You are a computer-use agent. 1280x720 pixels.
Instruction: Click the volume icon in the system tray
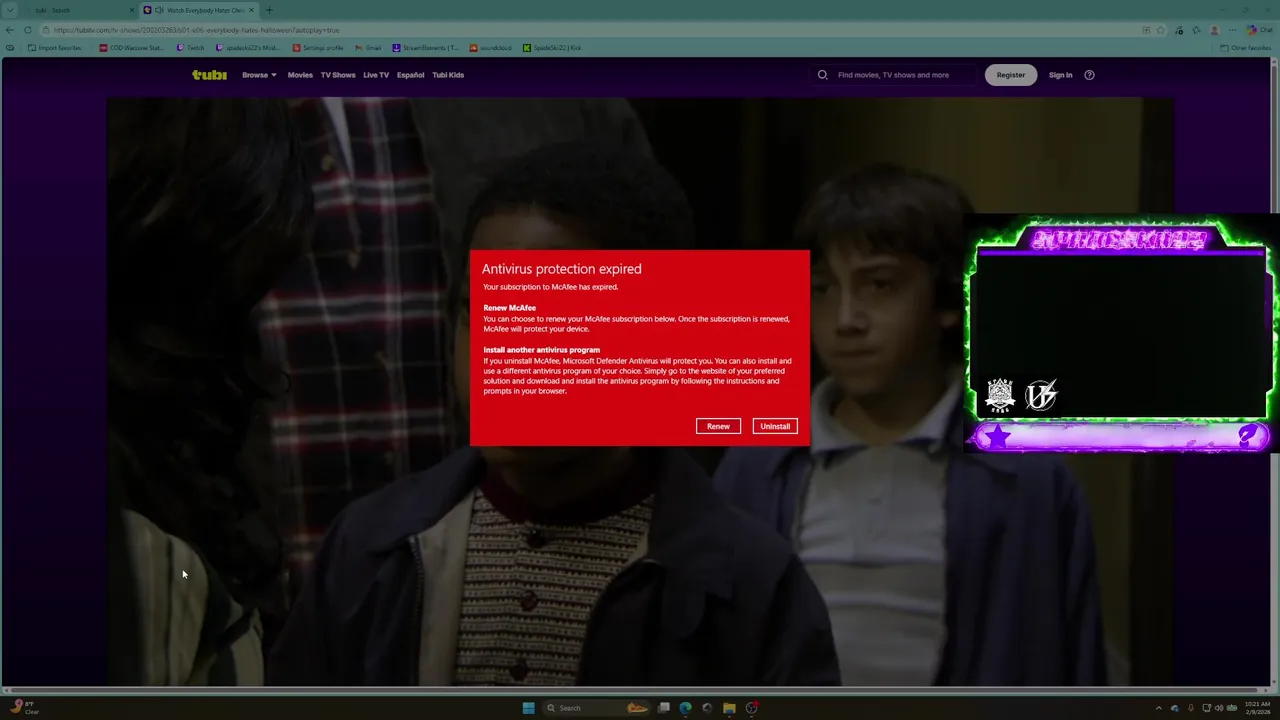[x=1219, y=708]
